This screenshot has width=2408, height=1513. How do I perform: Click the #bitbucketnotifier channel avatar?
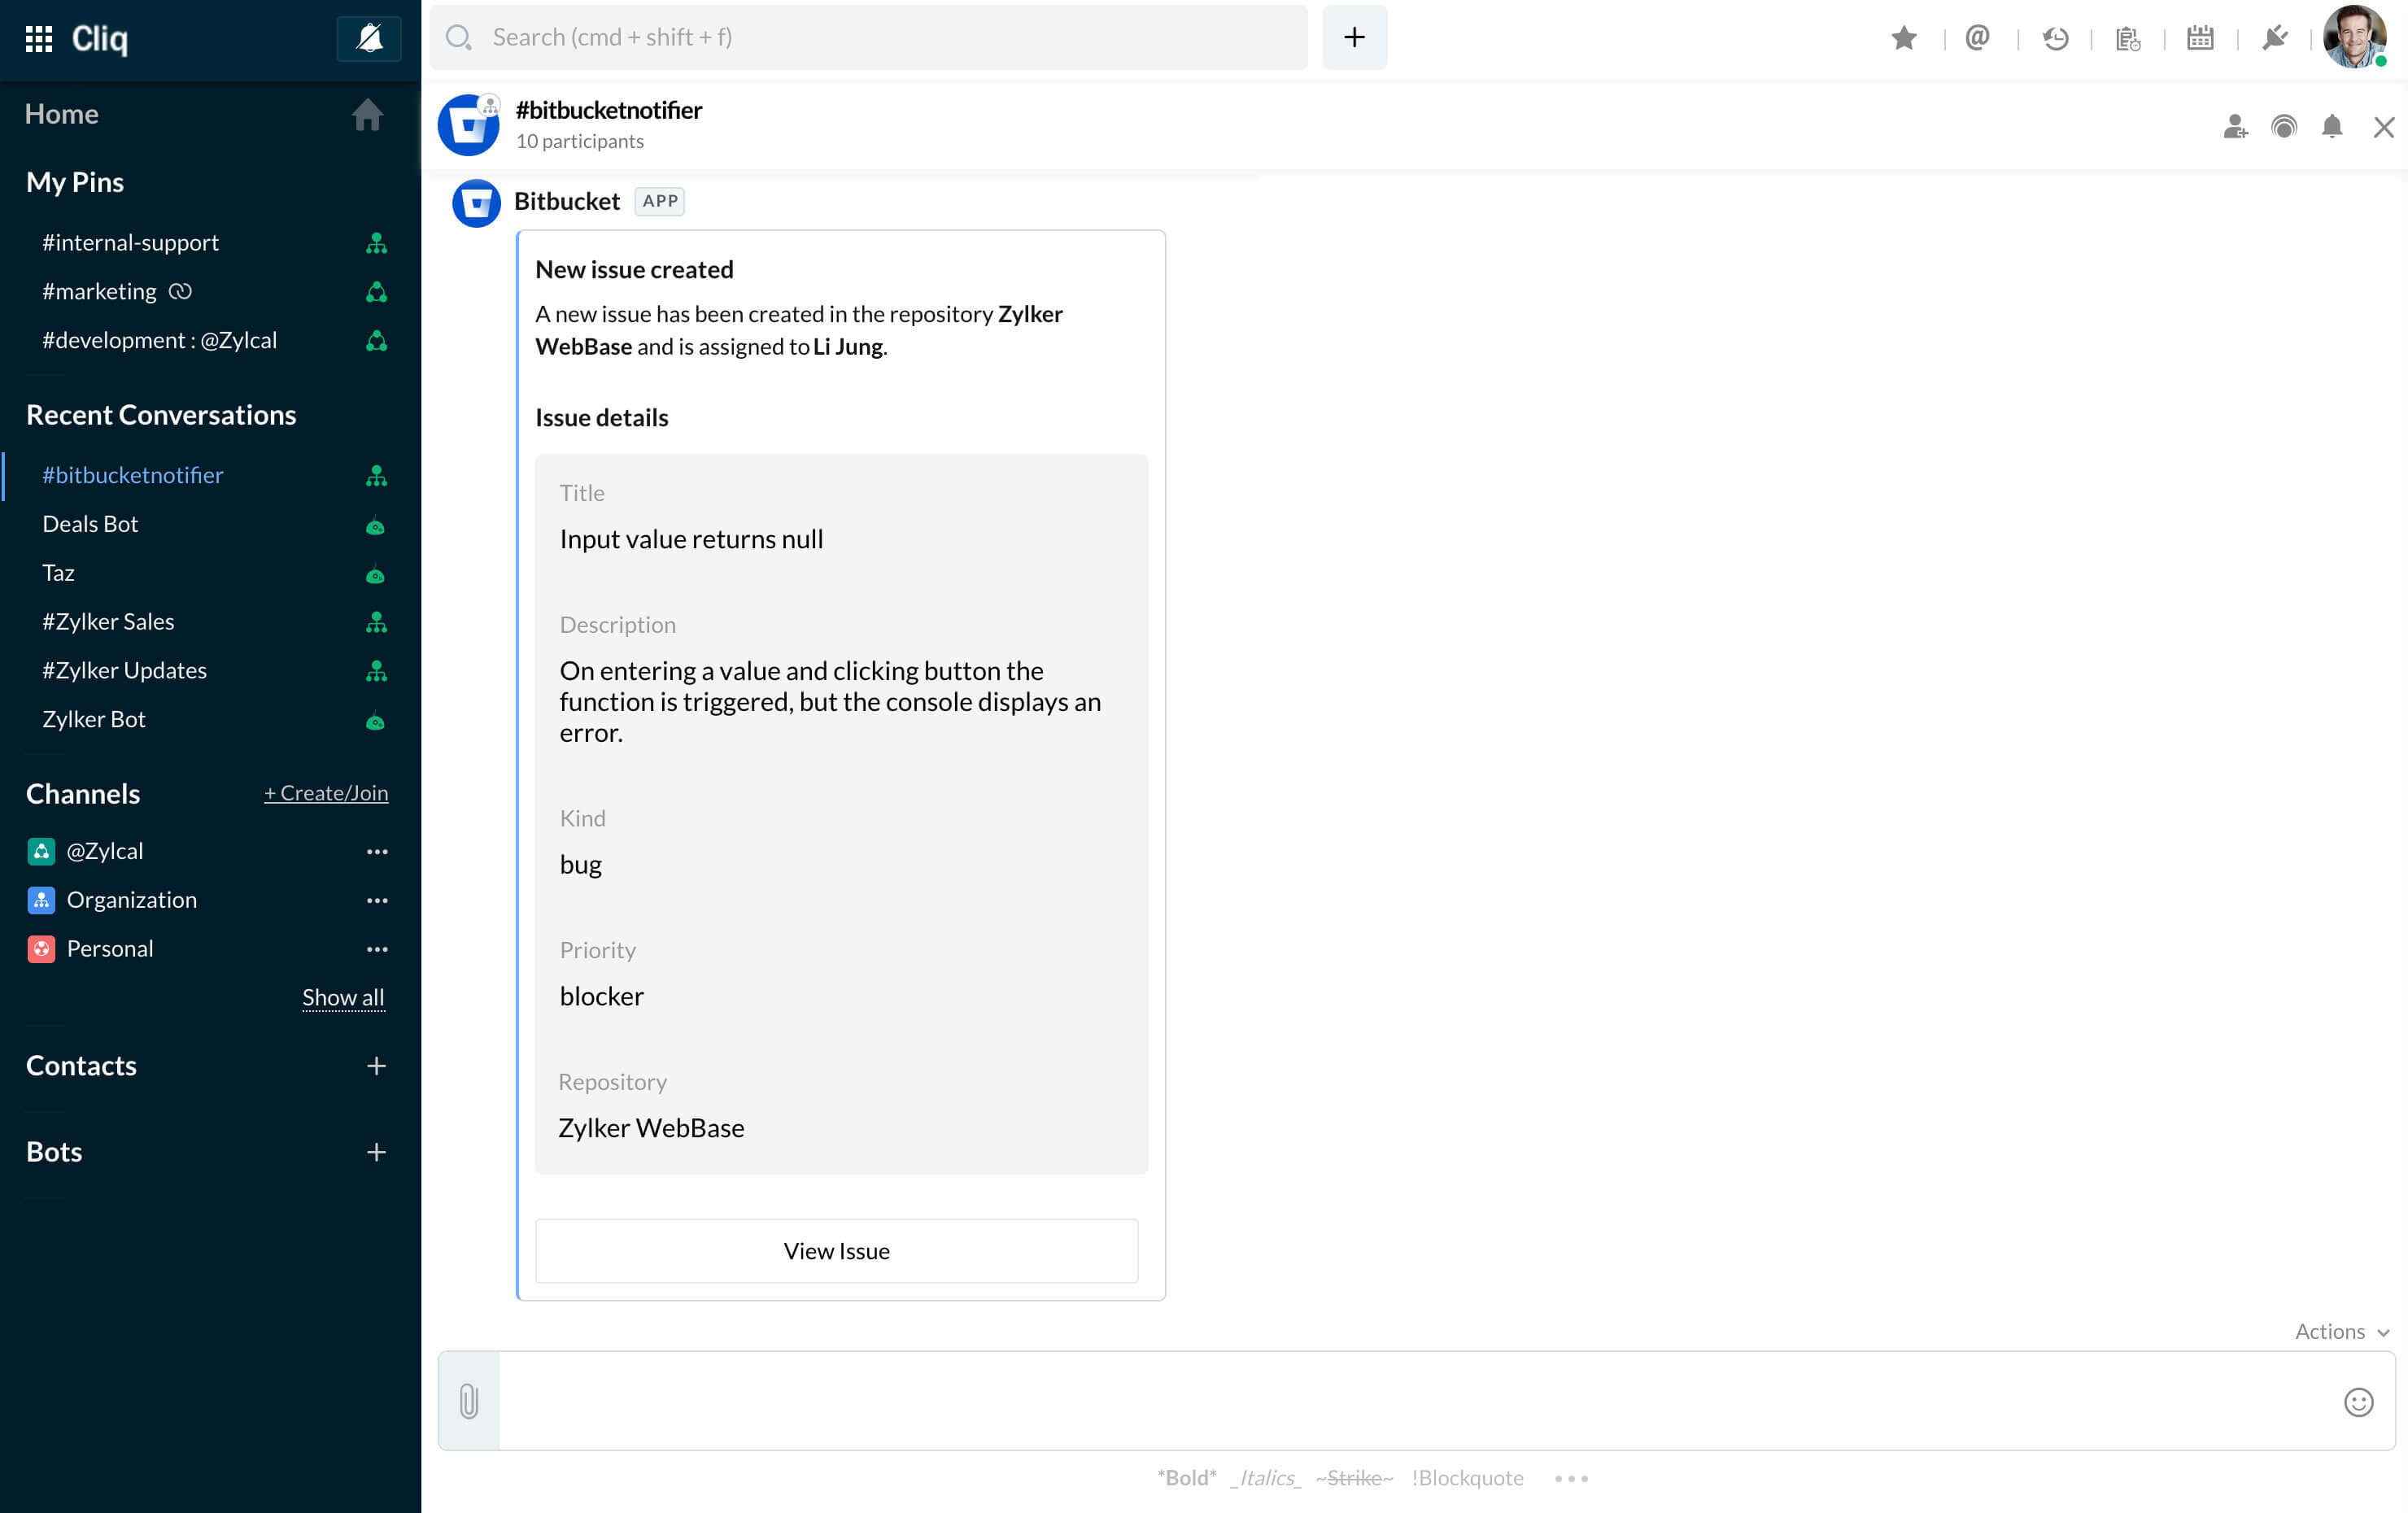[468, 125]
